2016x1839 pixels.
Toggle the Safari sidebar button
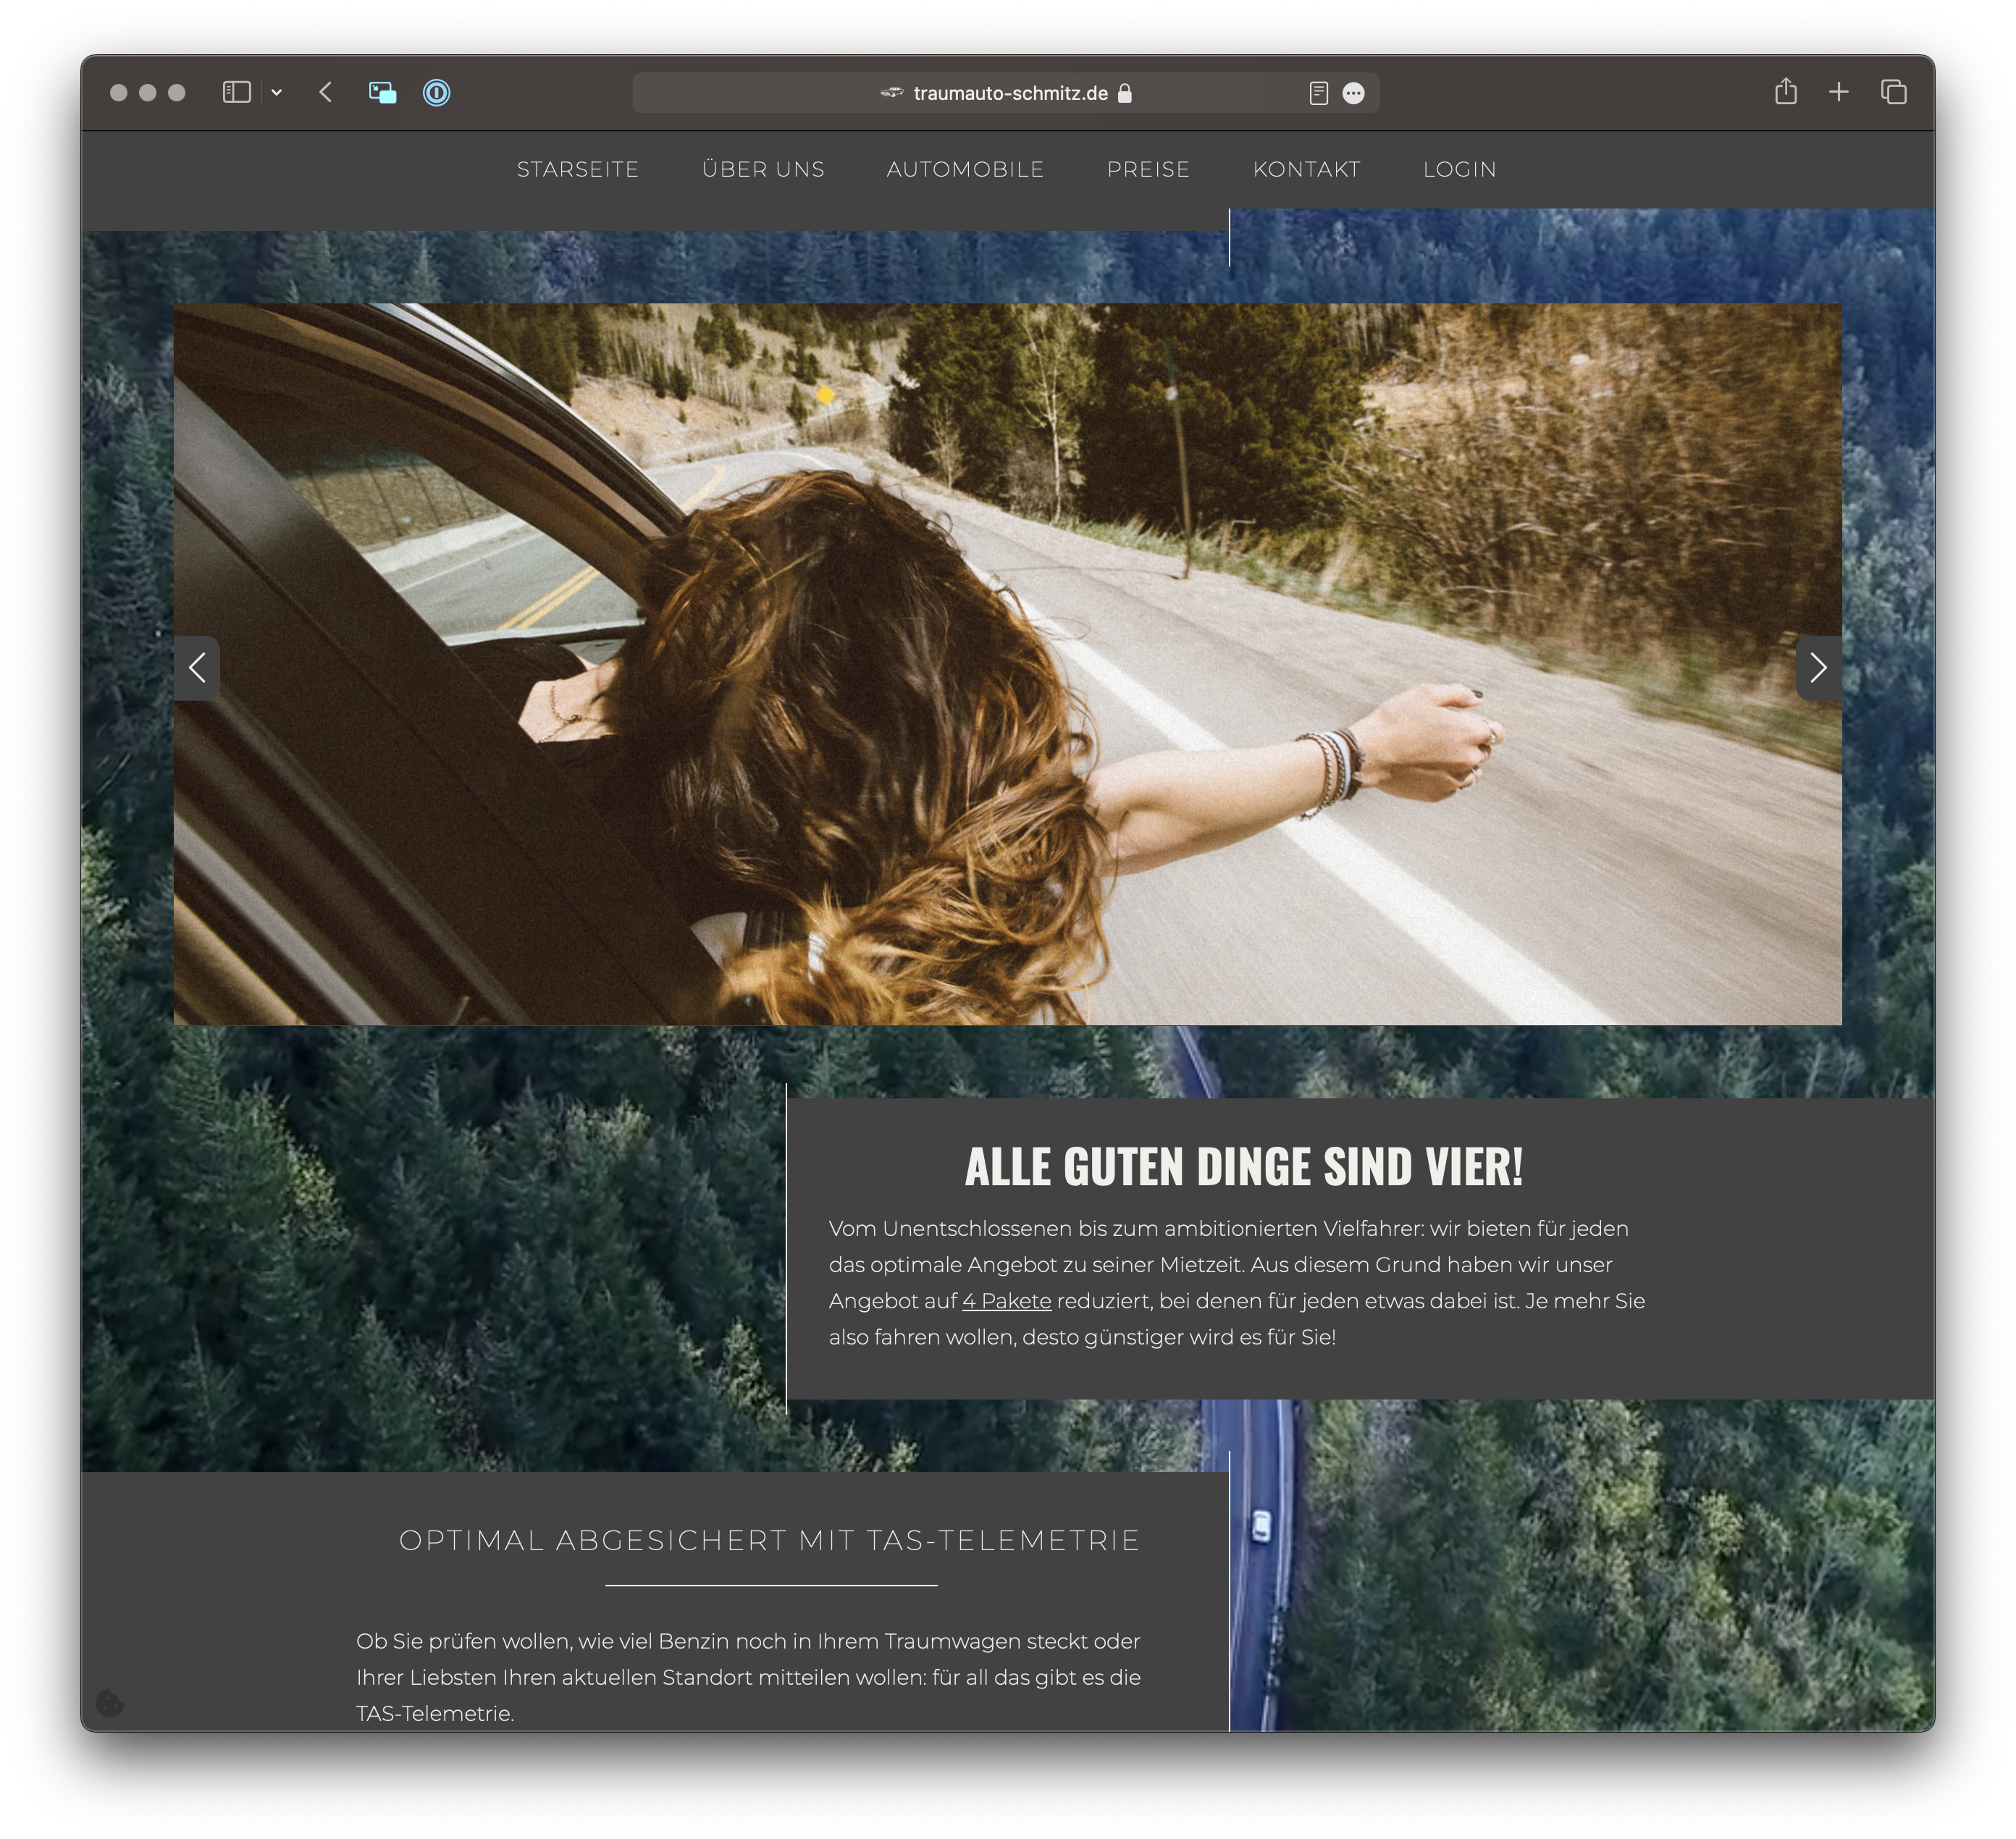tap(236, 93)
